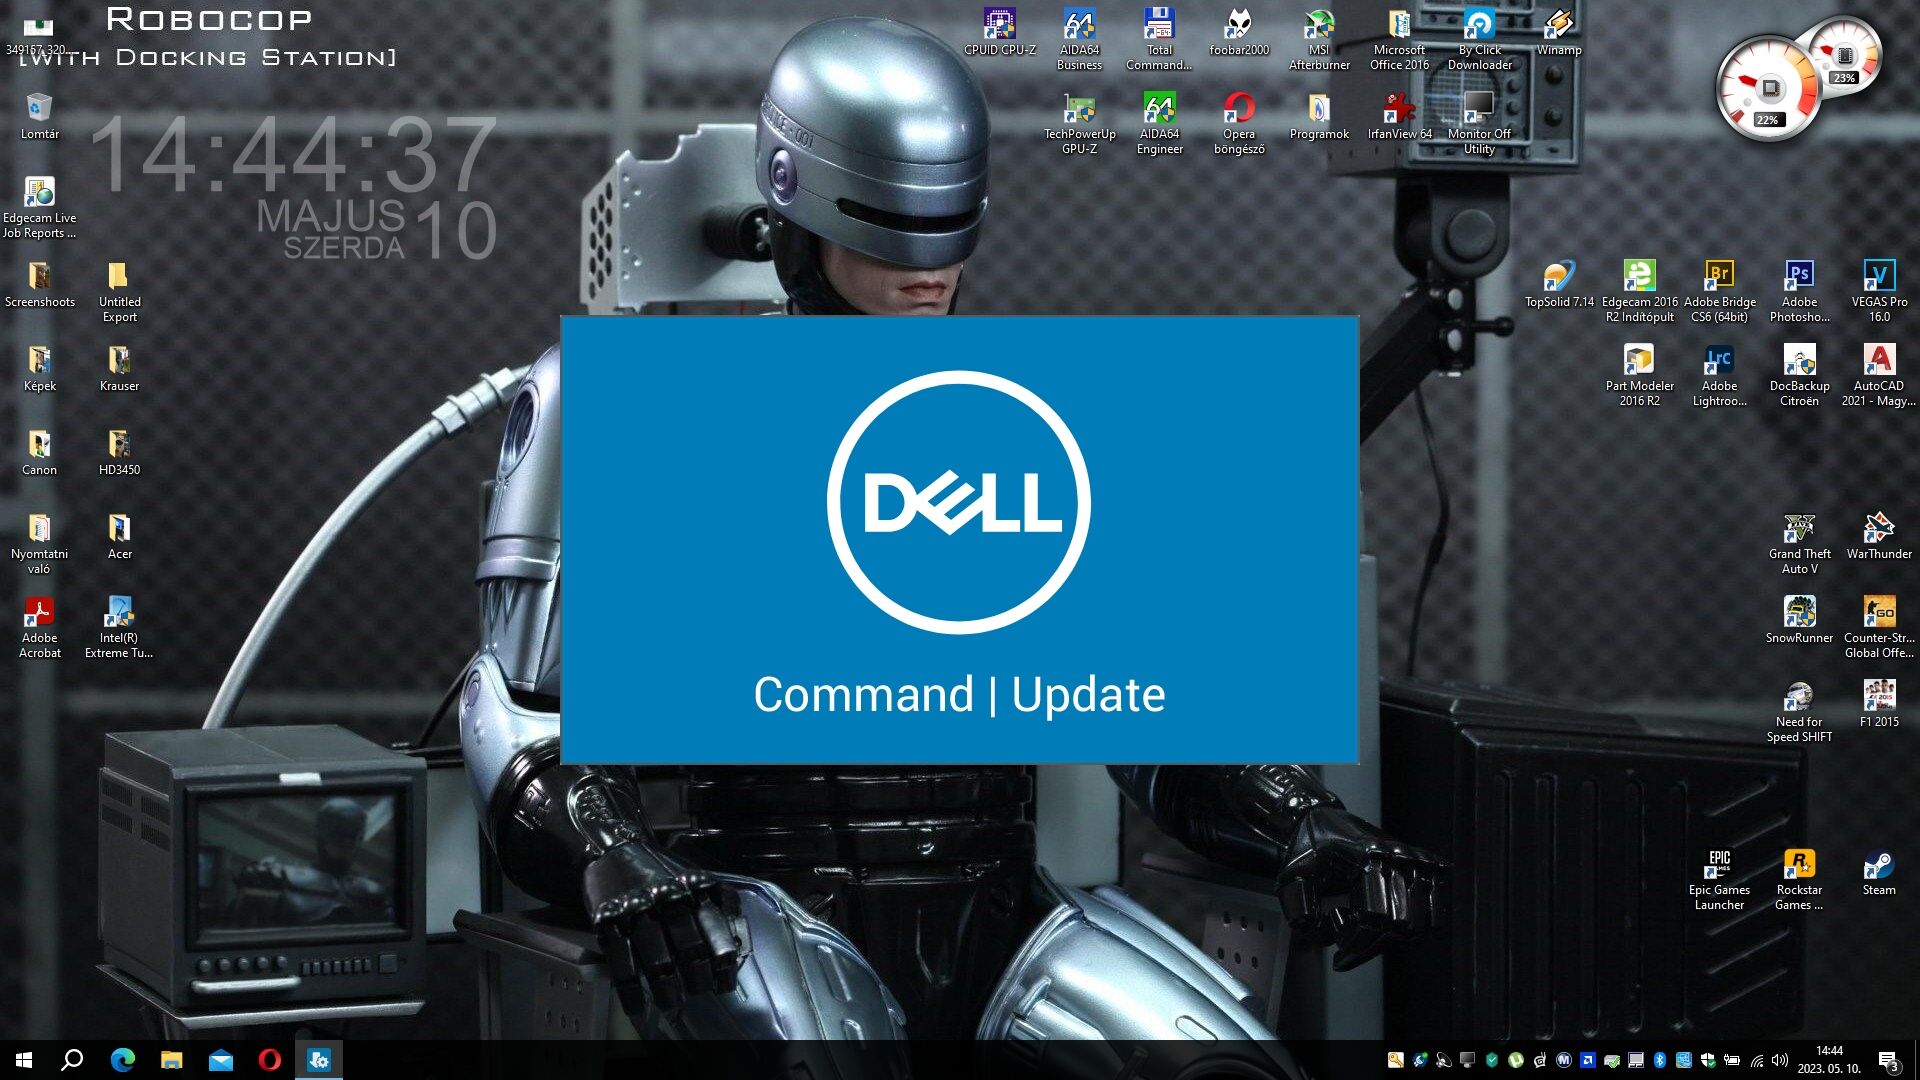
Task: Open Counter-Strike Global Offensive icon
Action: point(1879,628)
